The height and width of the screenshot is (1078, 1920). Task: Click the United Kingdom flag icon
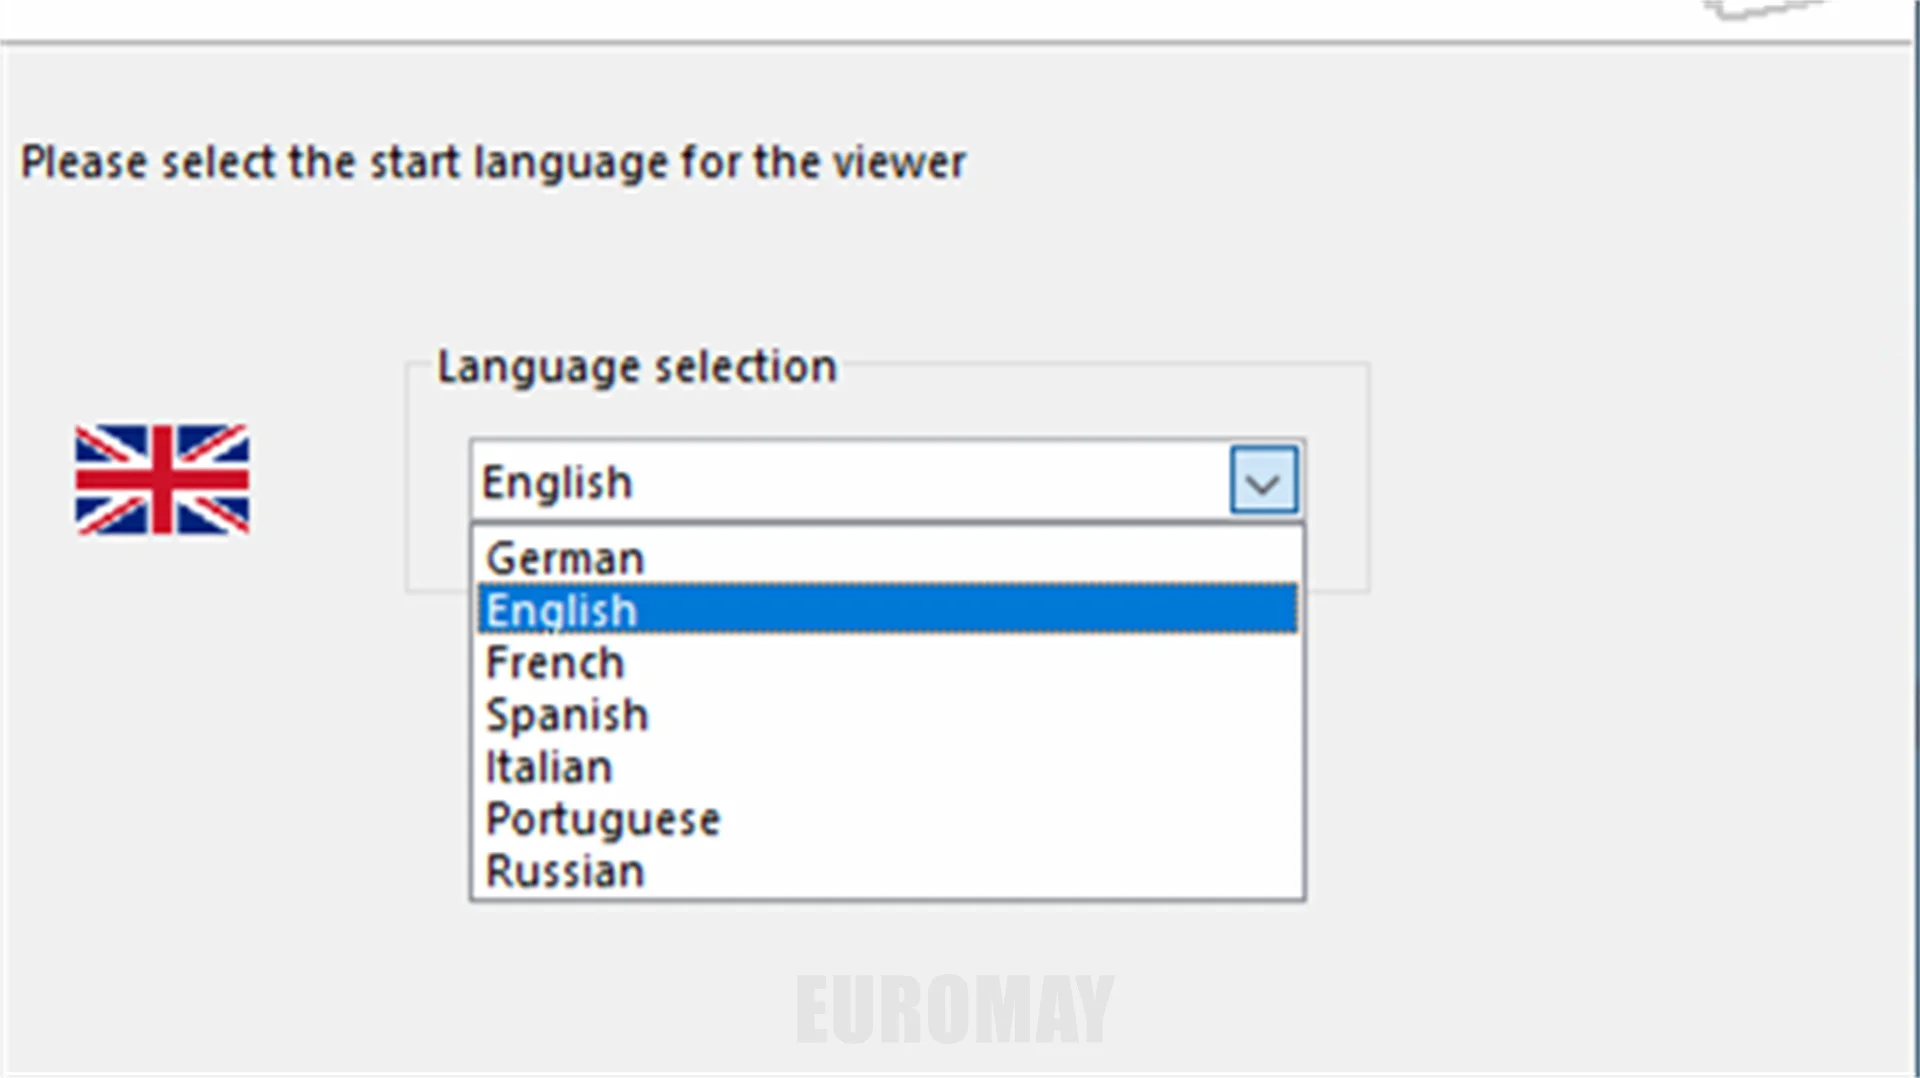[162, 480]
